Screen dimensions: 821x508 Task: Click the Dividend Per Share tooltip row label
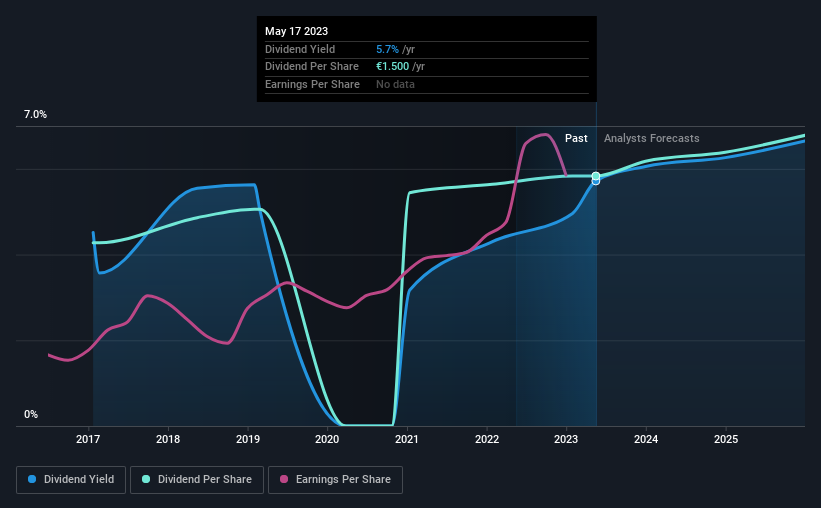tap(312, 67)
